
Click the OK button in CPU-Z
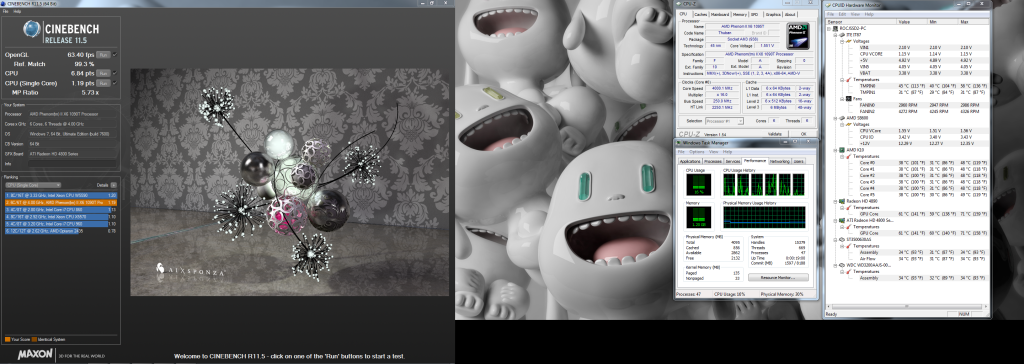(803, 134)
